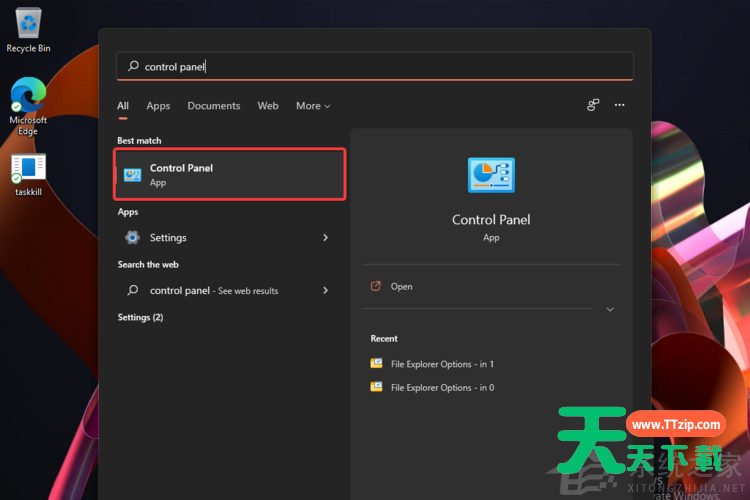The height and width of the screenshot is (500, 750).
Task: Click the search options share icon
Action: pos(593,105)
